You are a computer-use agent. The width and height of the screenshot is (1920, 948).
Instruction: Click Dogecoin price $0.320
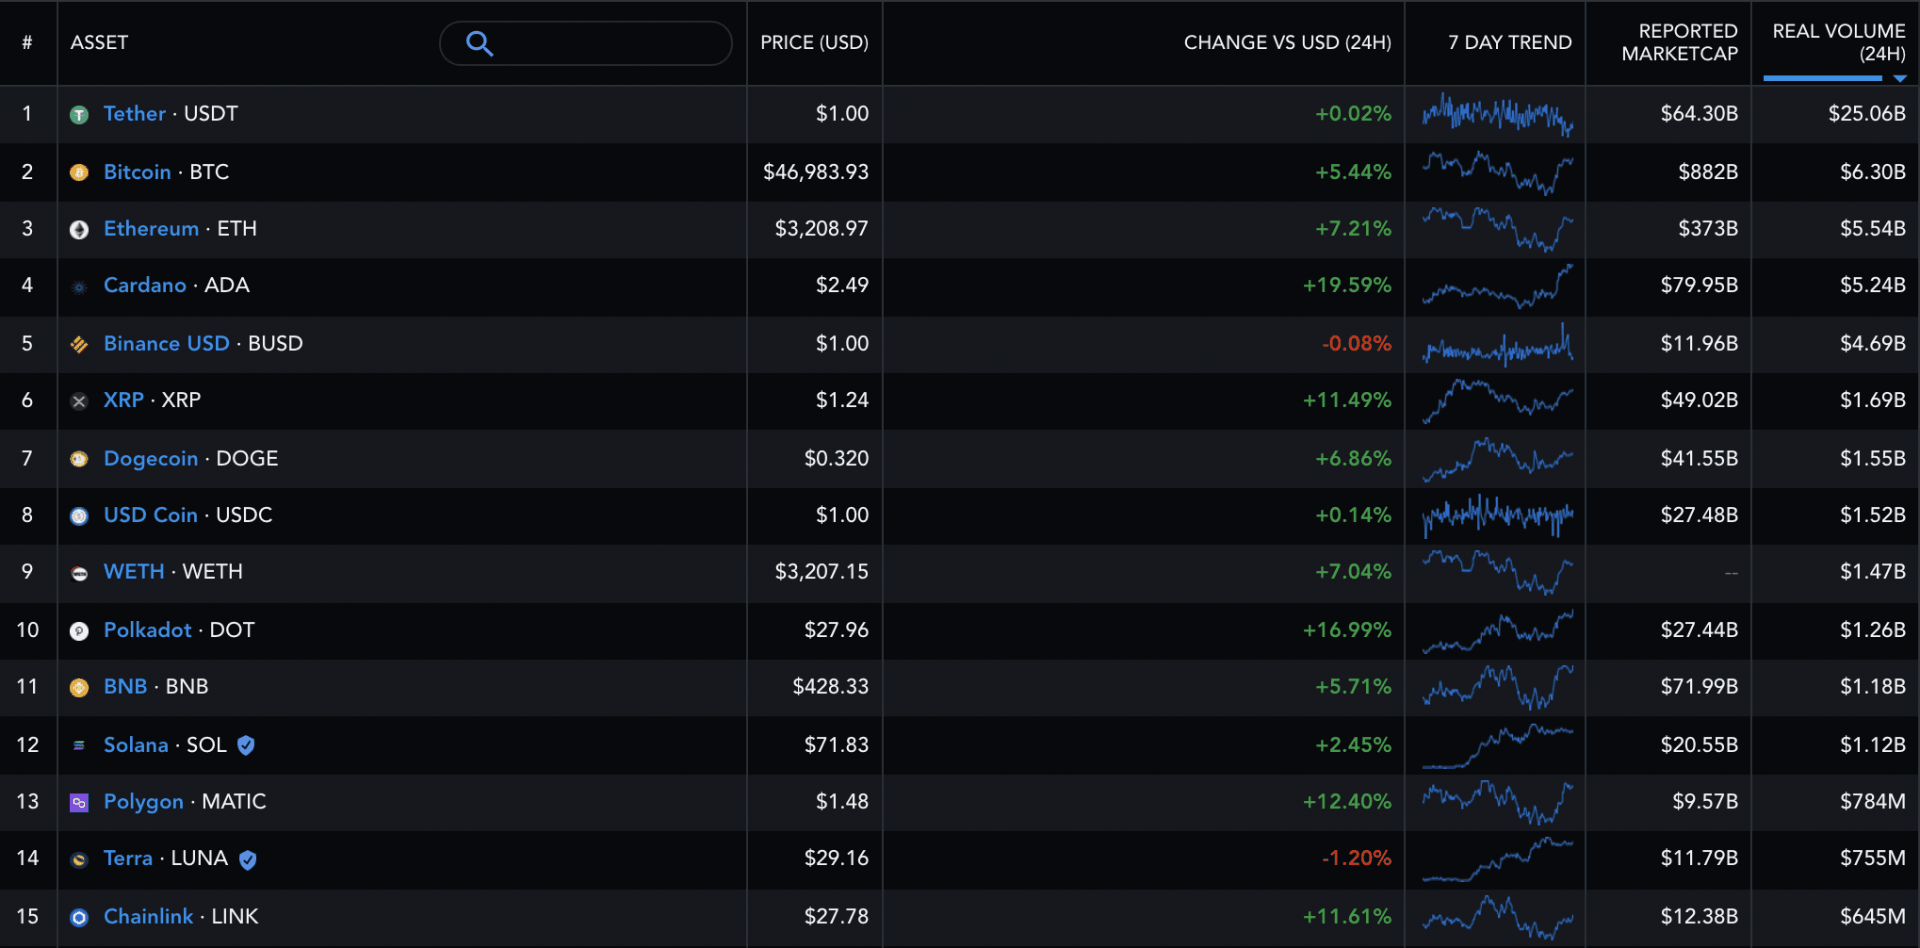click(x=837, y=459)
